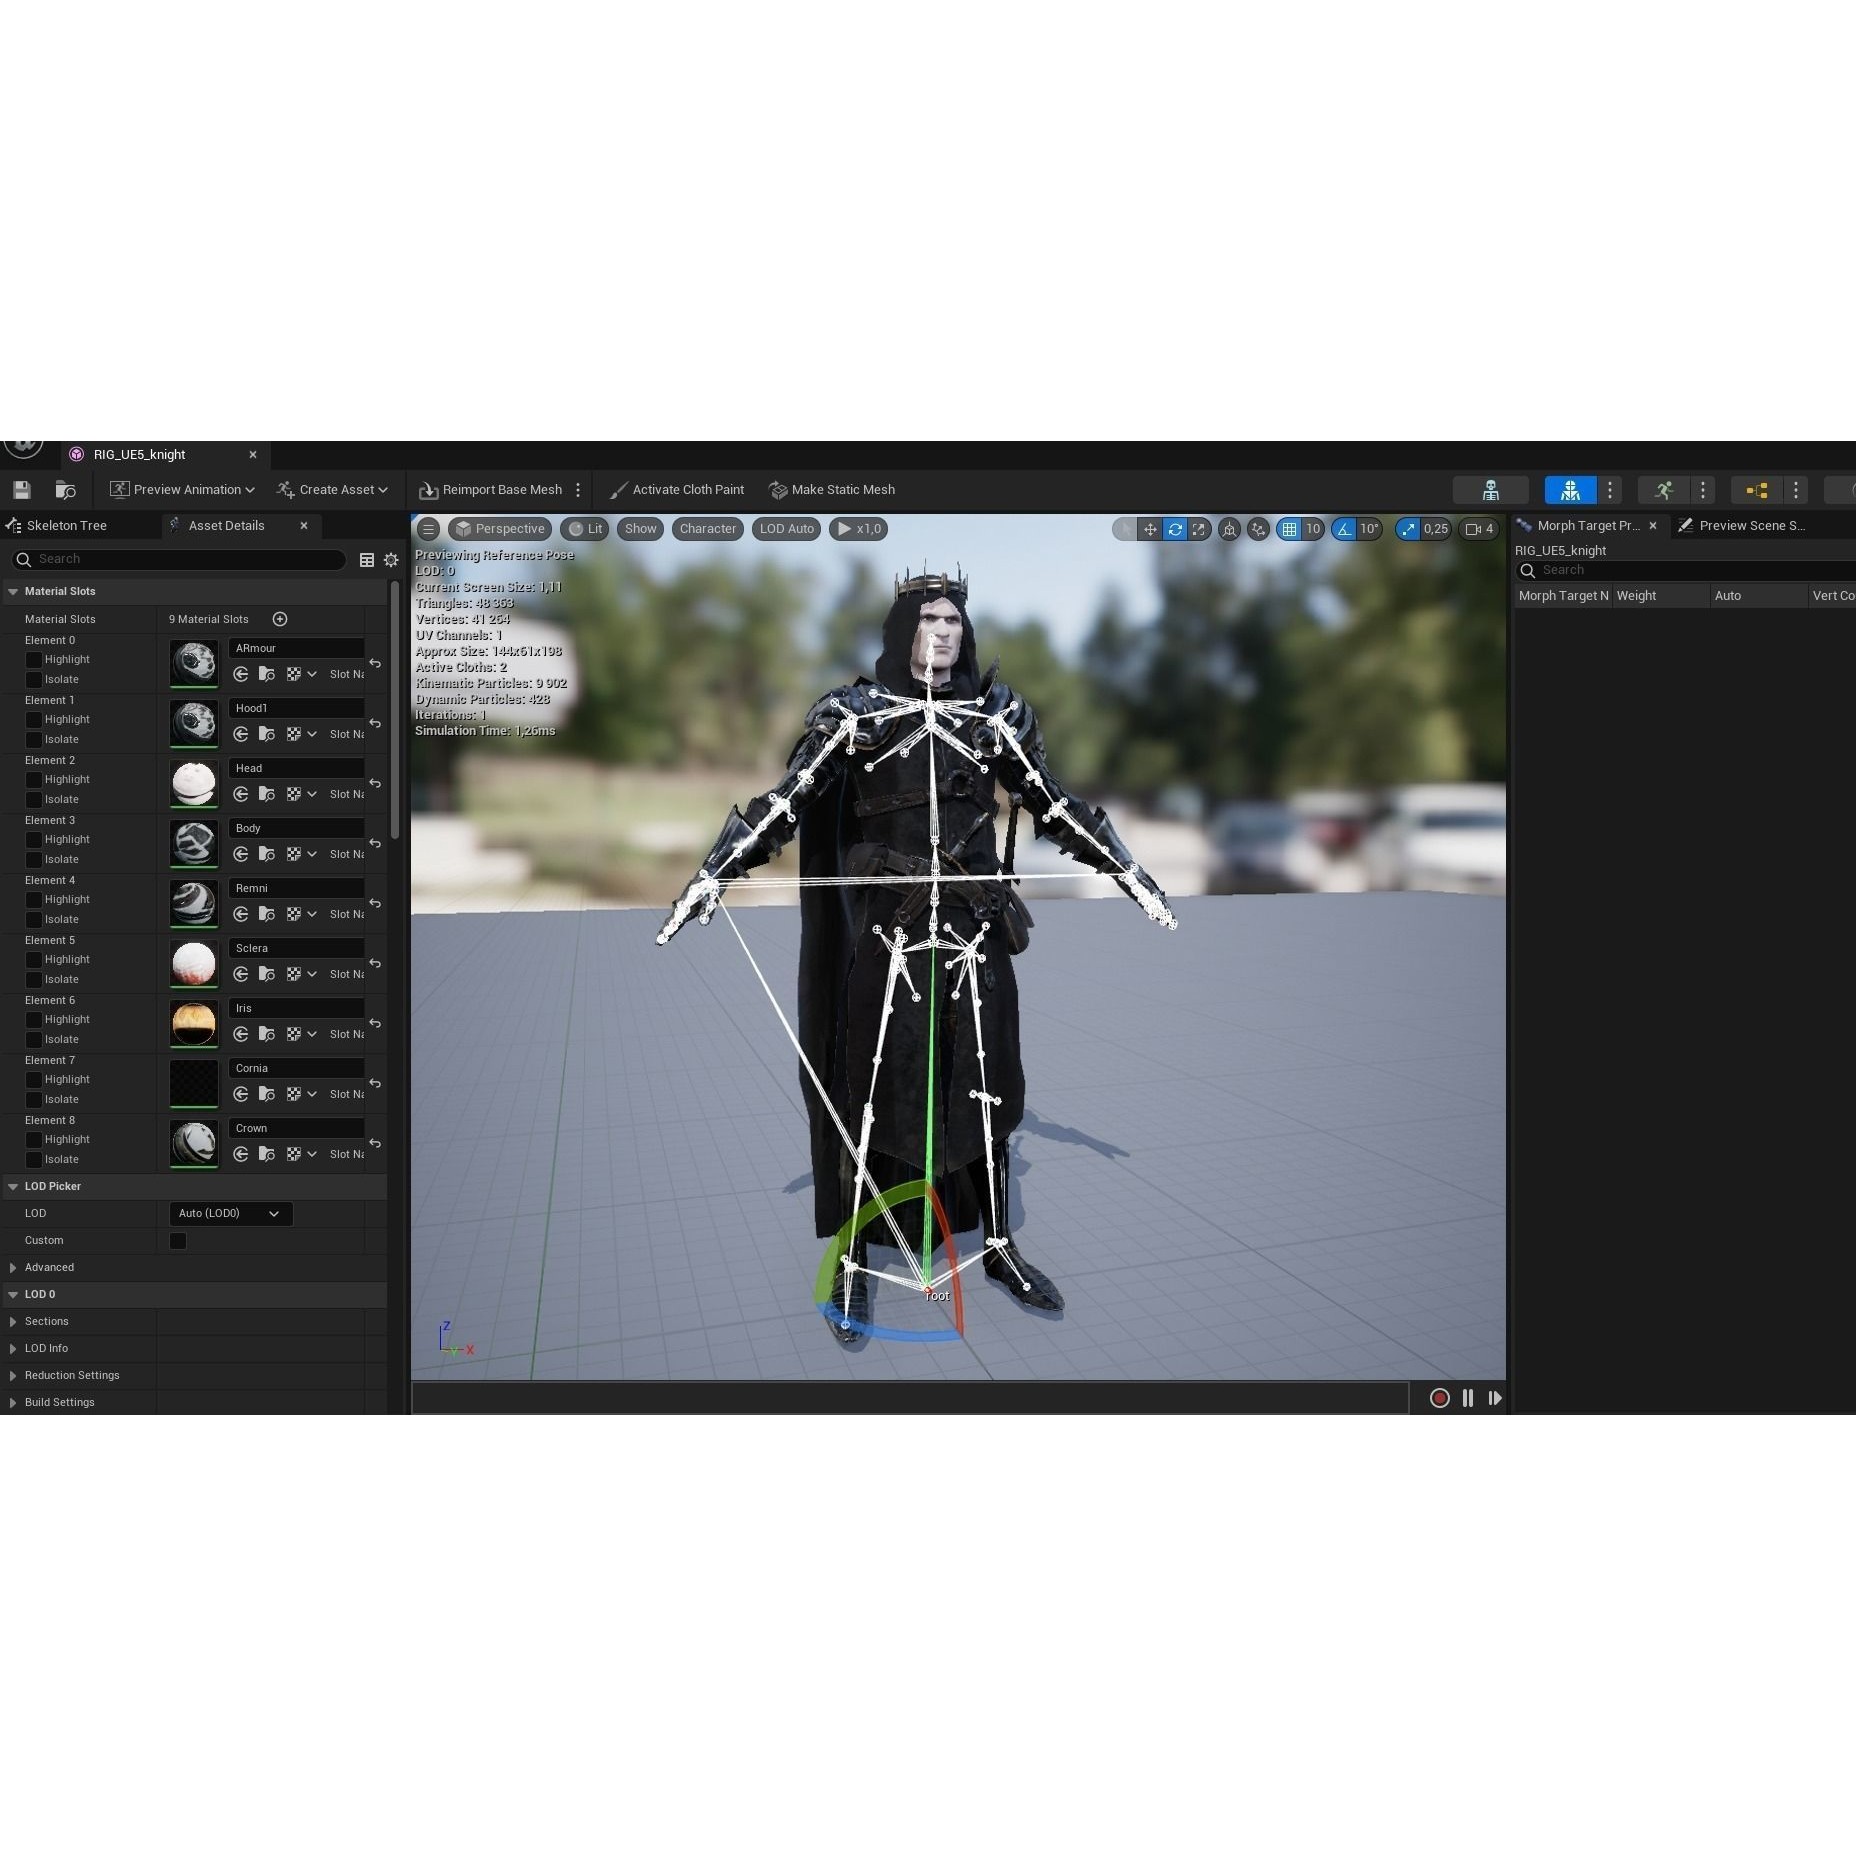The image size is (1856, 1856).
Task: Open the Blueprint editor mode icon
Action: click(x=1757, y=490)
